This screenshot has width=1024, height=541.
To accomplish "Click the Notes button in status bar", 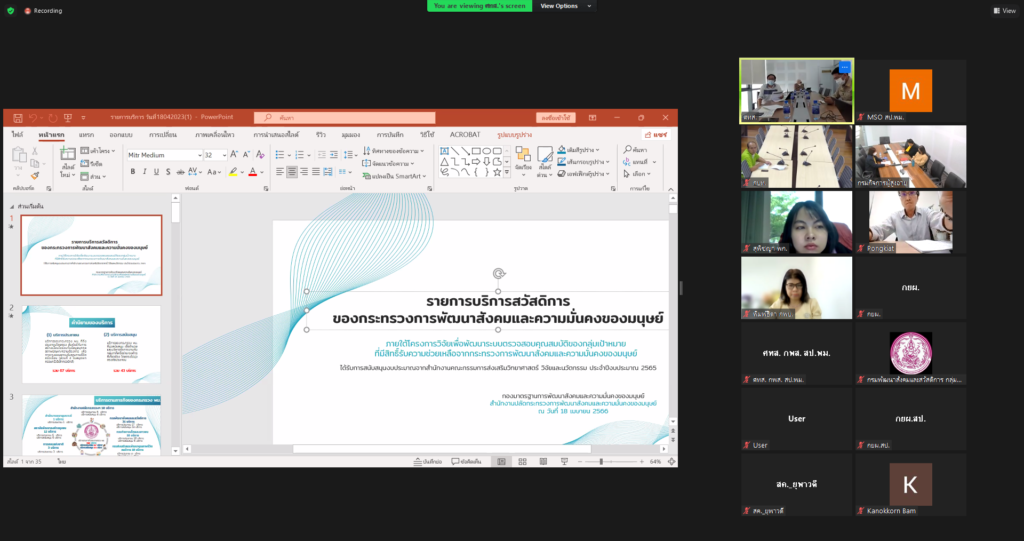I will [428, 461].
